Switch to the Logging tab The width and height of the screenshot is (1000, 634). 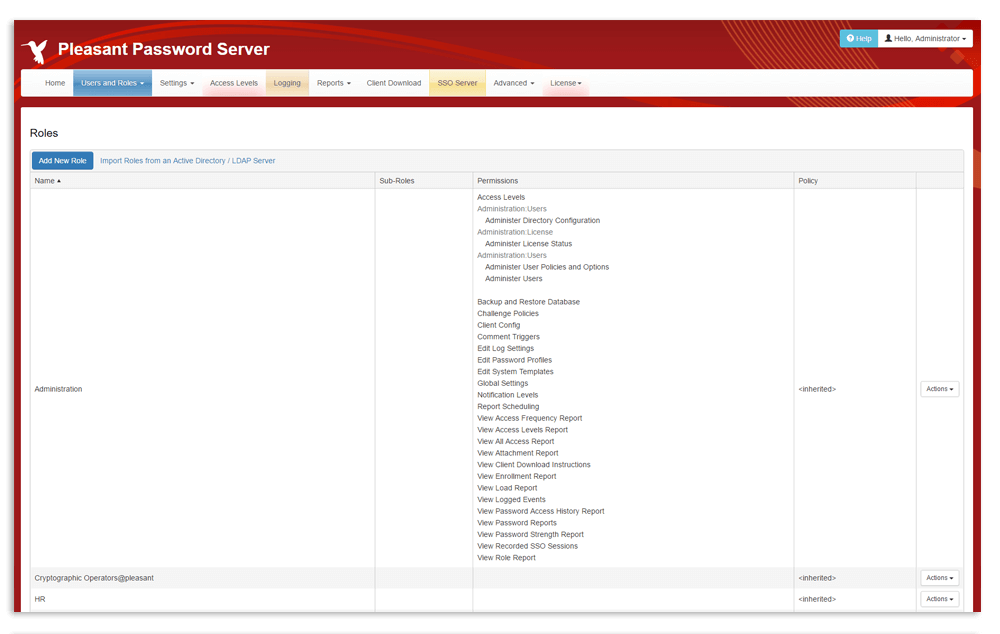coord(287,83)
